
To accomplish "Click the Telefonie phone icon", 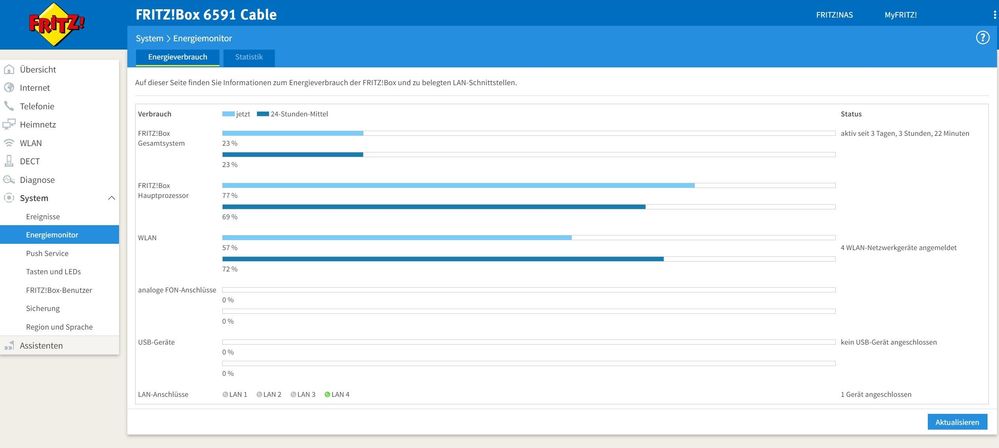I will pyautogui.click(x=9, y=106).
